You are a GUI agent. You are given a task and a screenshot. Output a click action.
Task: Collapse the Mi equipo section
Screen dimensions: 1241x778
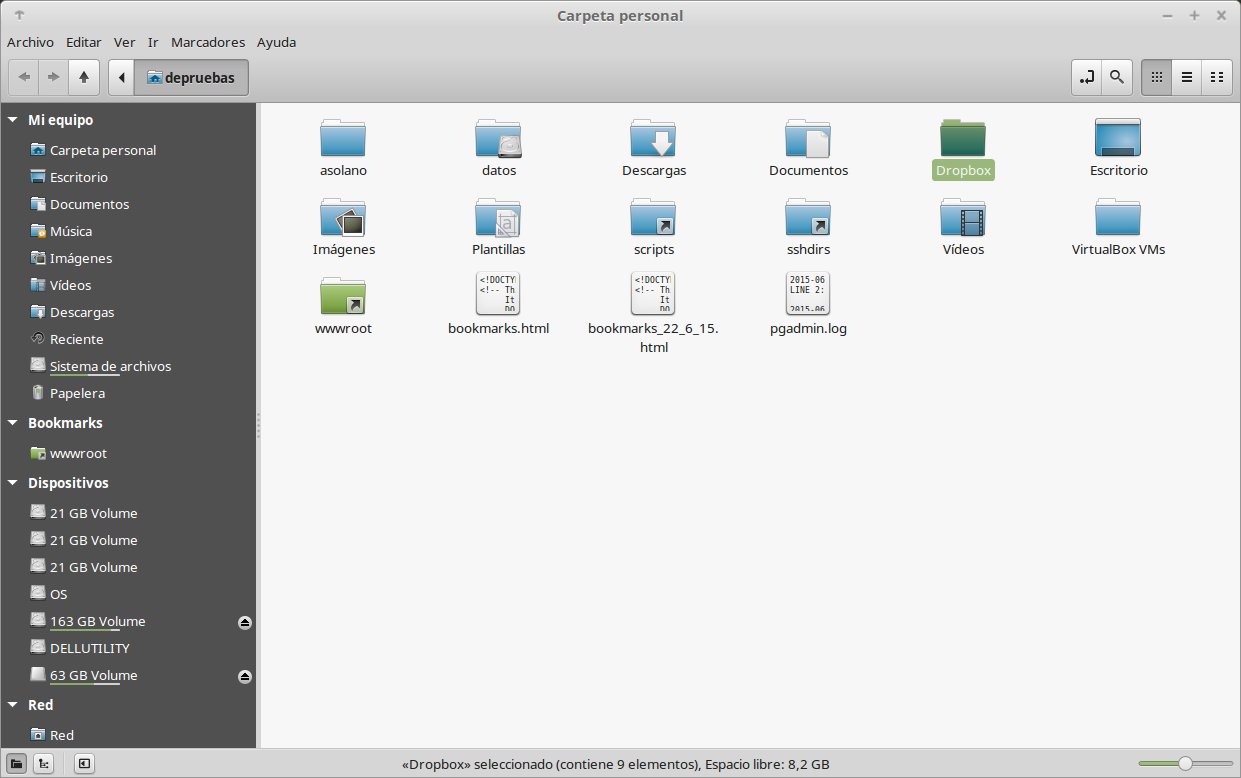click(13, 119)
